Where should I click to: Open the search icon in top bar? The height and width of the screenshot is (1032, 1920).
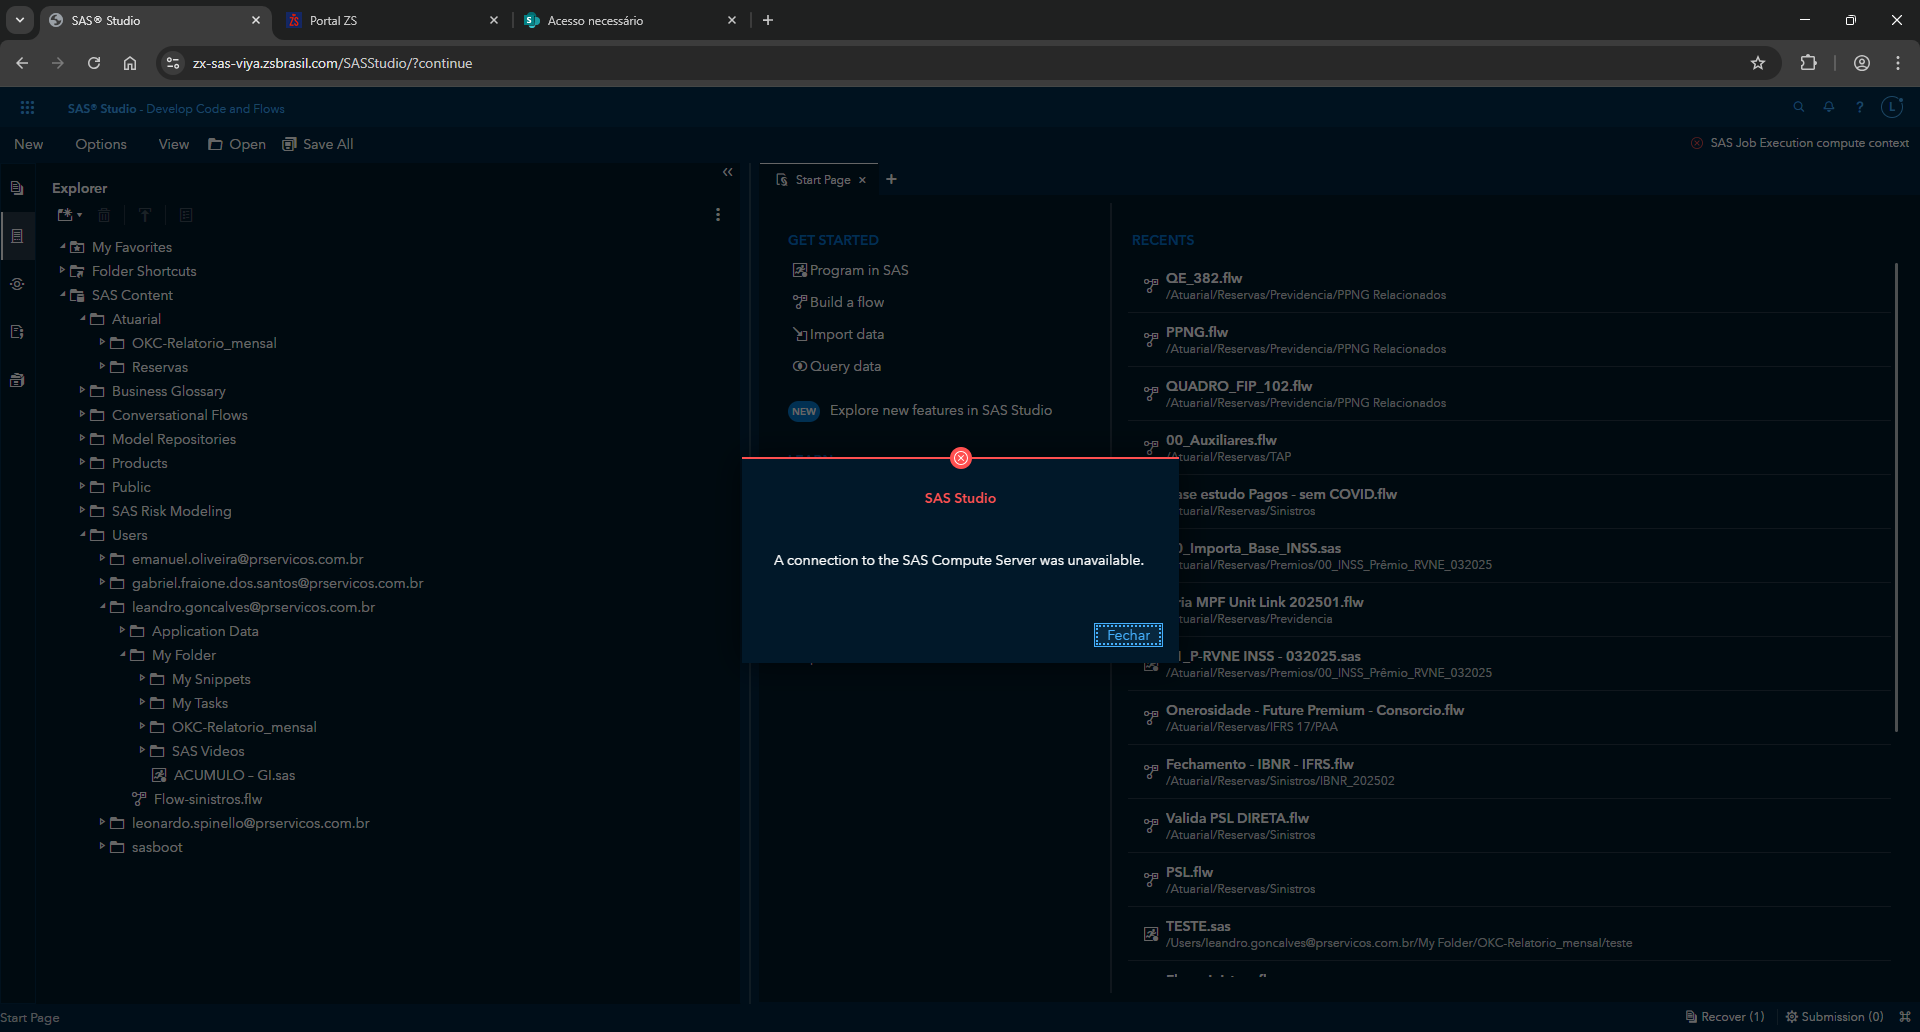(x=1799, y=107)
